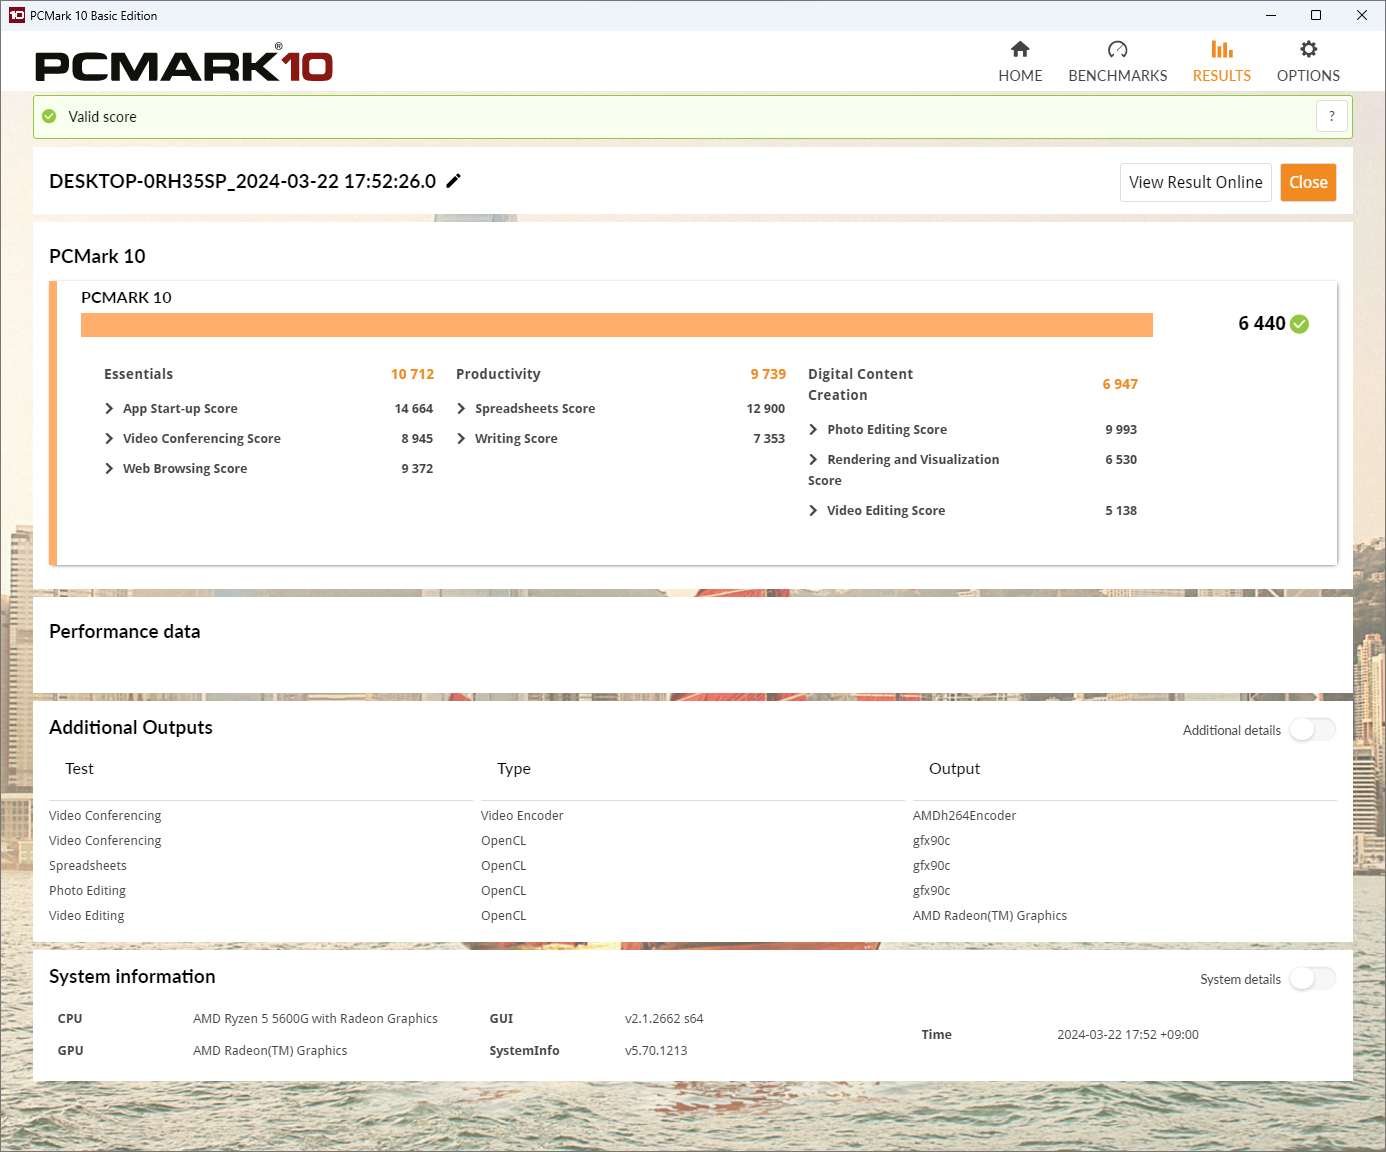Click the Productivity heading
1386x1152 pixels.
[x=498, y=374]
